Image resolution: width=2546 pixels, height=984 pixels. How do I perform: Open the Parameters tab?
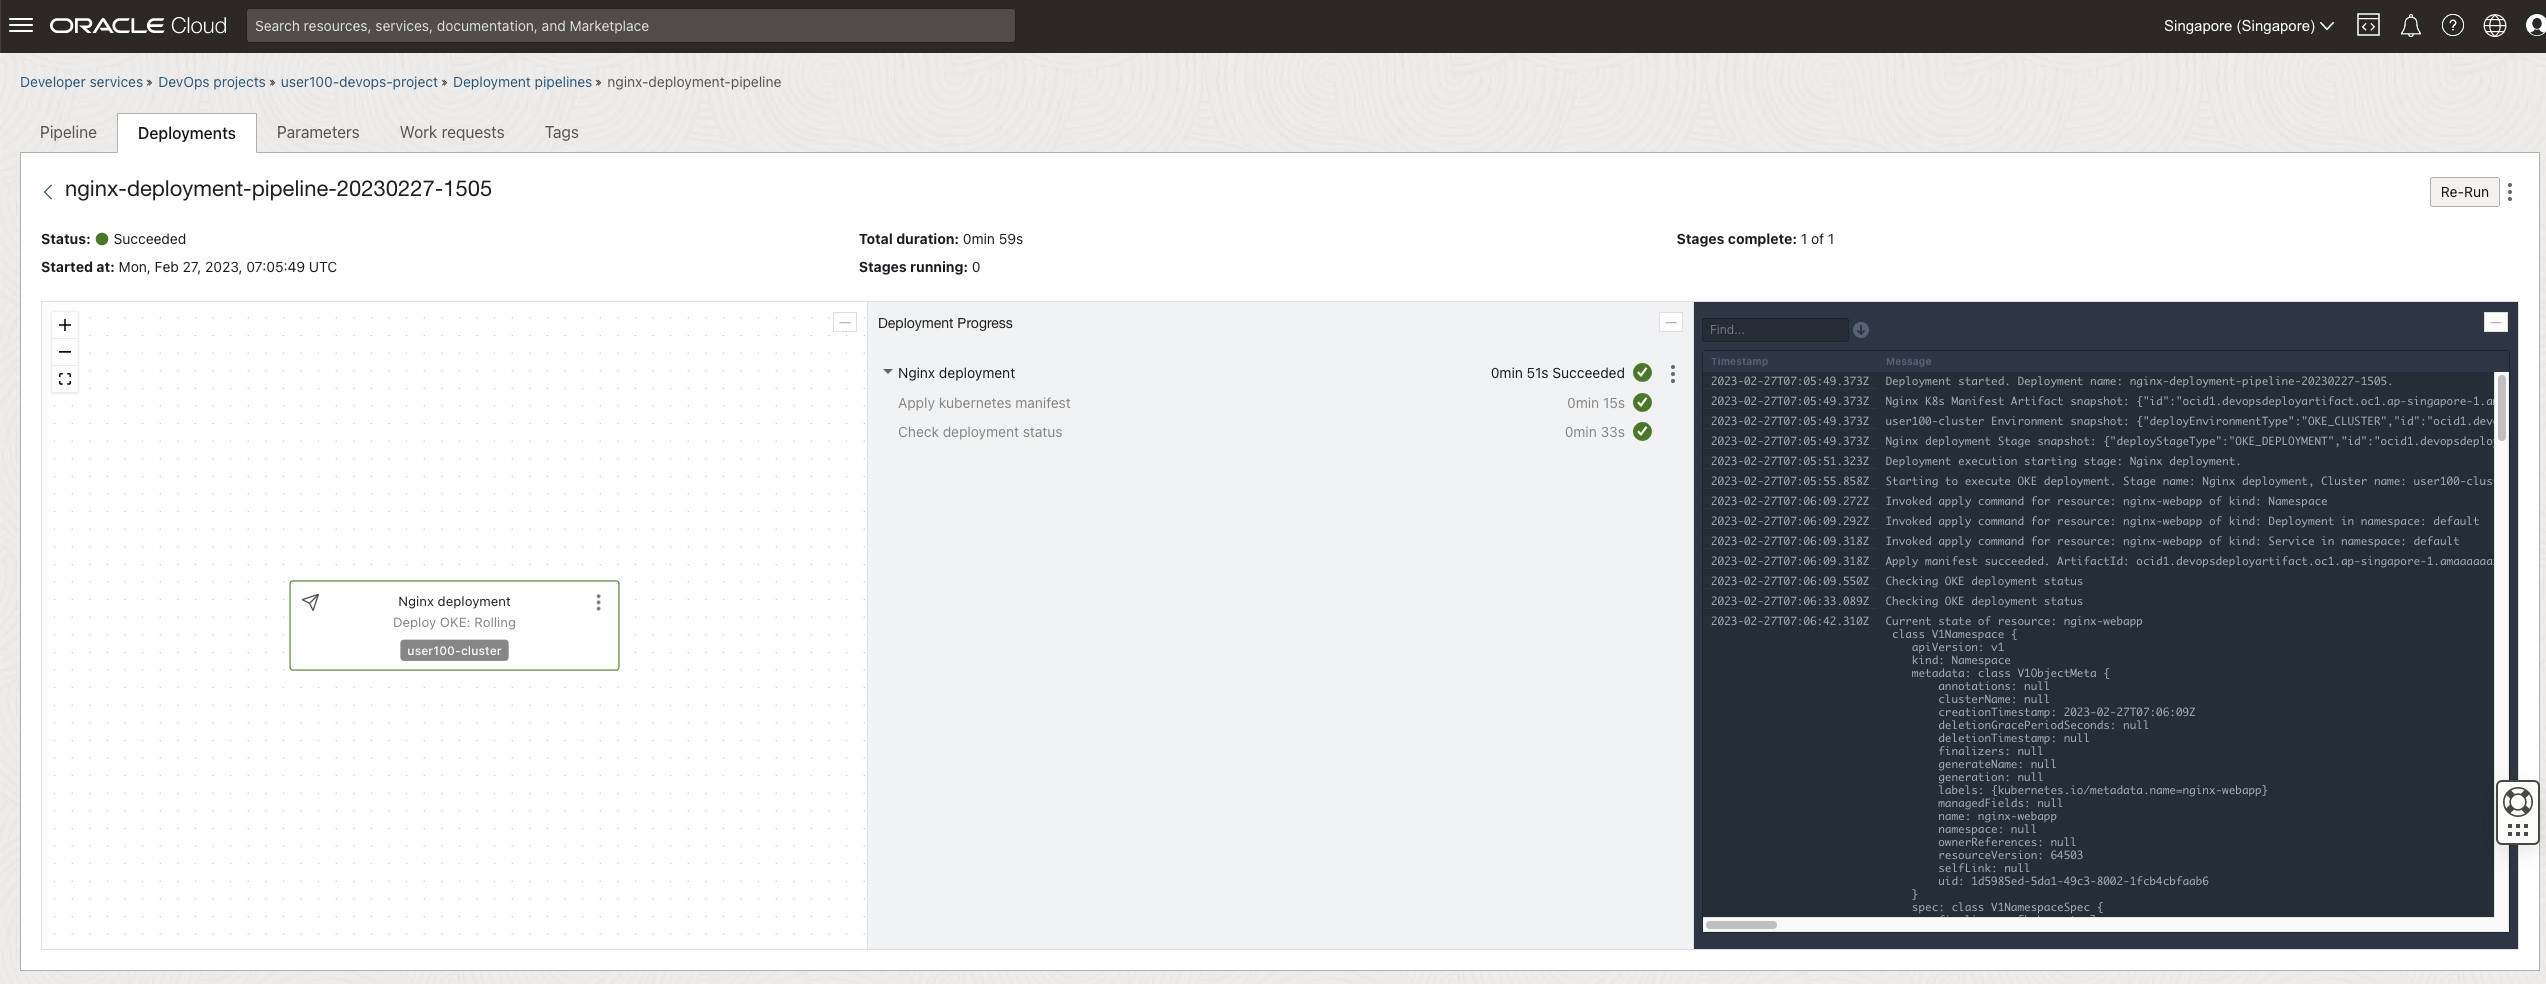click(318, 132)
